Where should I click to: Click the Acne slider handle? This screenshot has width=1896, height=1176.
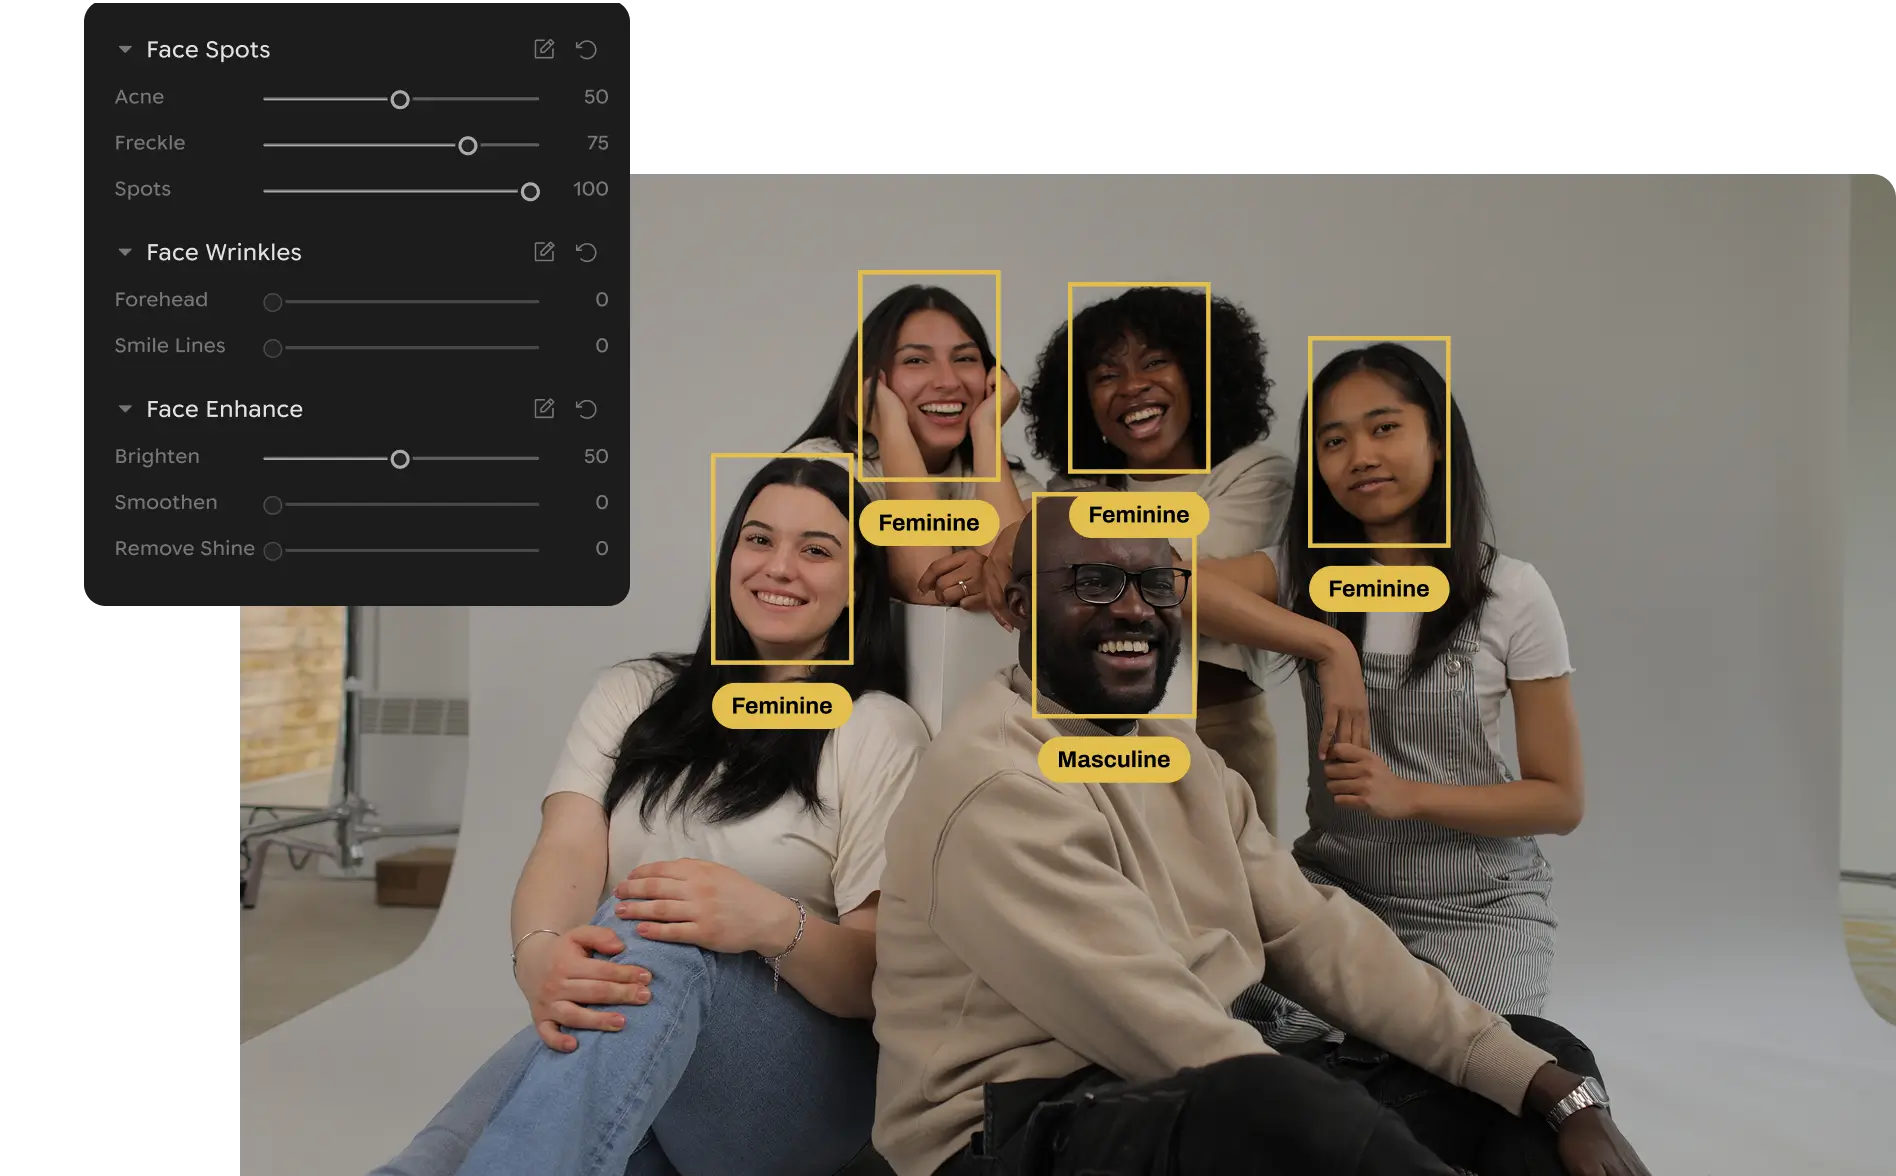(400, 99)
